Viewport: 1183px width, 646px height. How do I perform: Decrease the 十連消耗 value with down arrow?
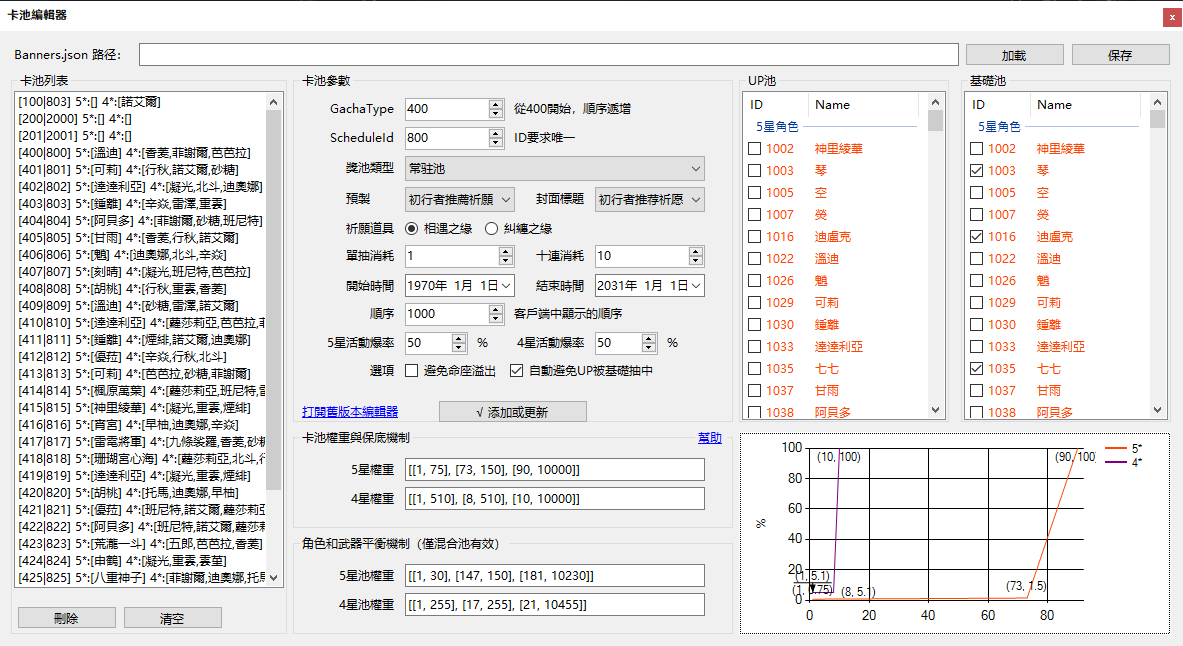coord(696,261)
